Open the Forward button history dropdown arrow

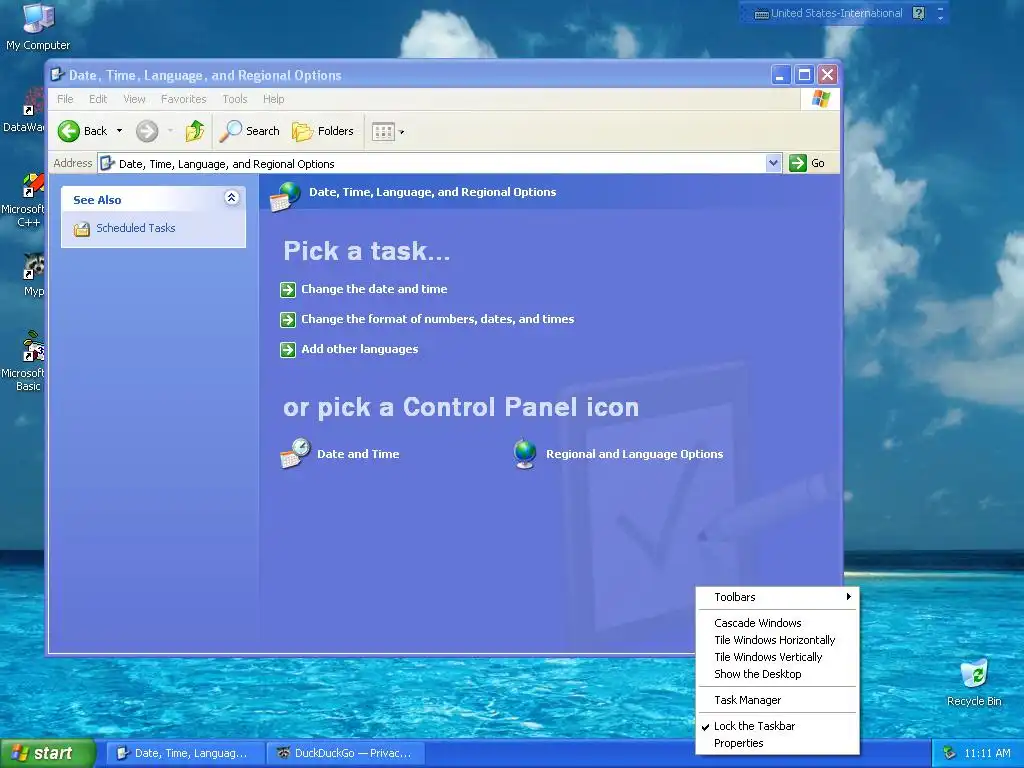click(x=170, y=131)
